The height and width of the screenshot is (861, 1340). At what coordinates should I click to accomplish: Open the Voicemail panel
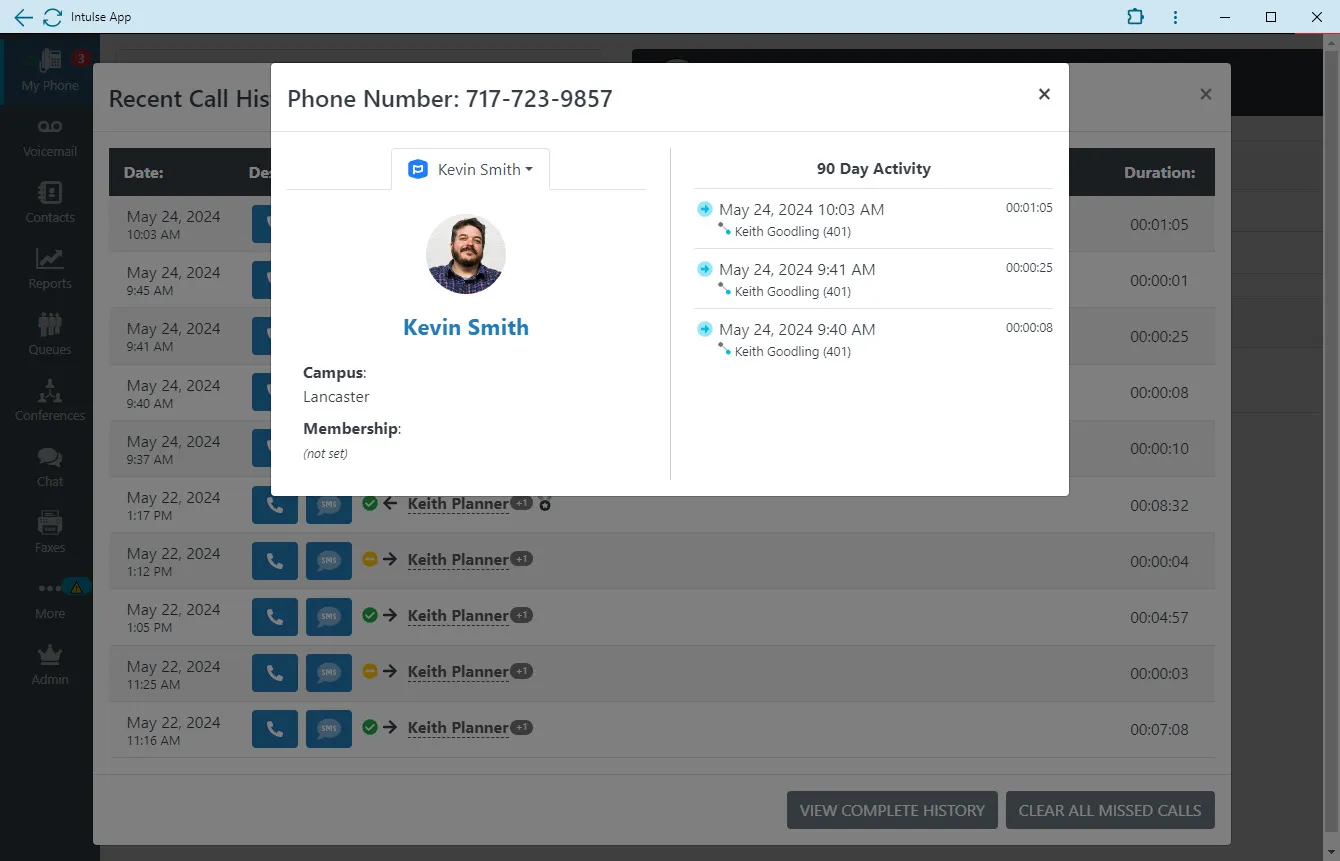coord(49,135)
